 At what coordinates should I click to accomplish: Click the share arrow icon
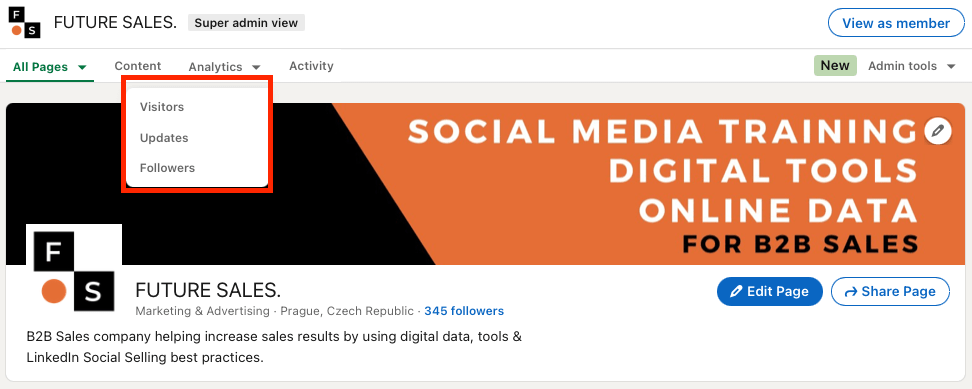click(850, 292)
